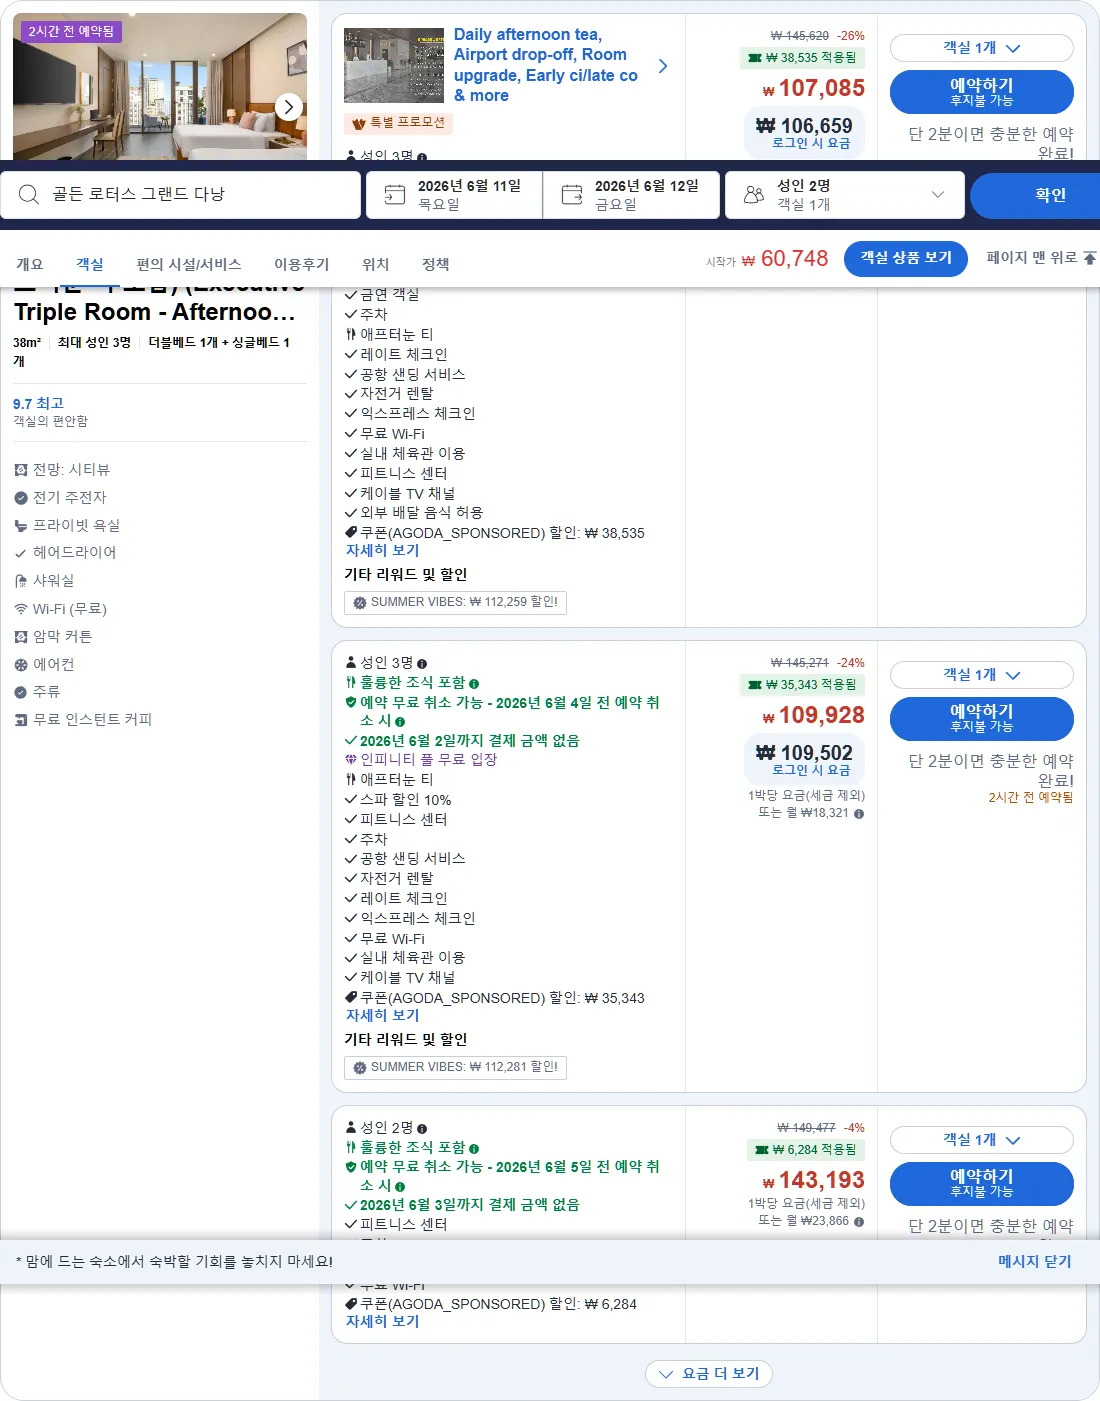Click the ₩109,502 로그인 시 요금 box
Viewport: 1100px width, 1401px height.
[x=805, y=759]
